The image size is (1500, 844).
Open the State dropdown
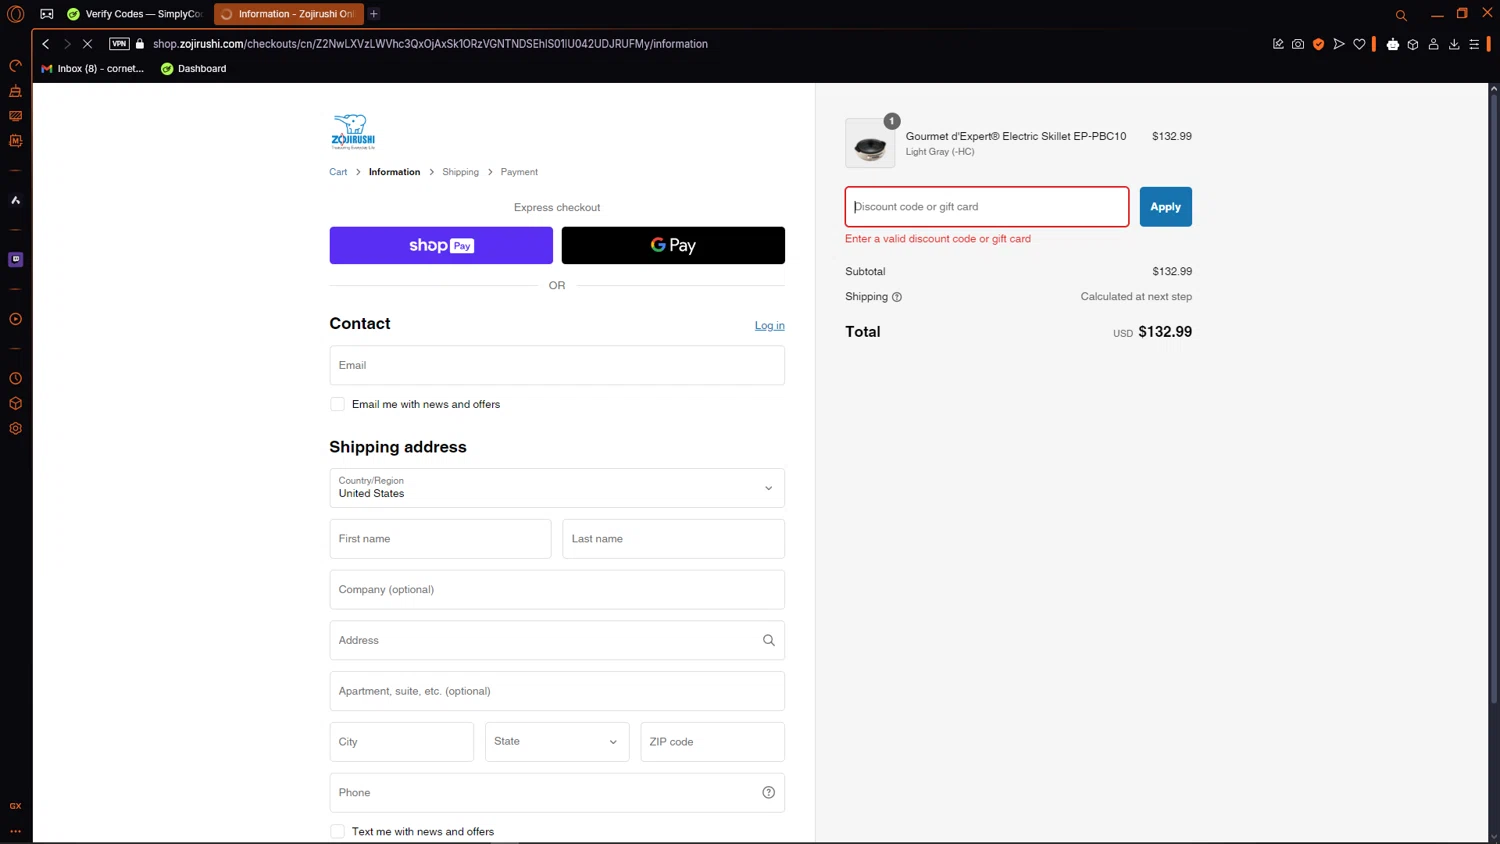(x=557, y=742)
